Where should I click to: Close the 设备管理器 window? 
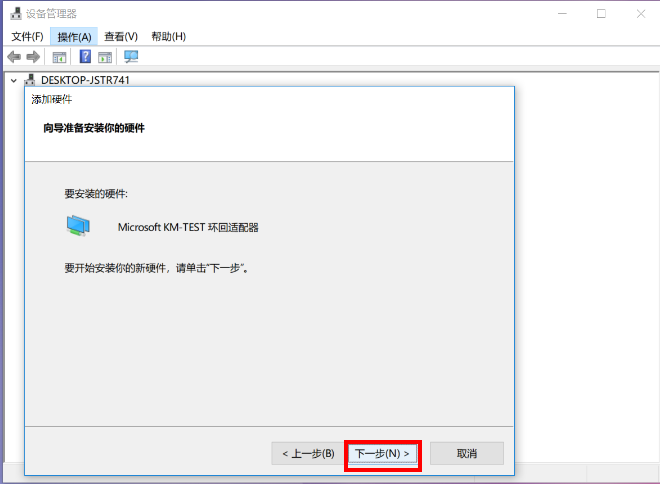(x=637, y=14)
